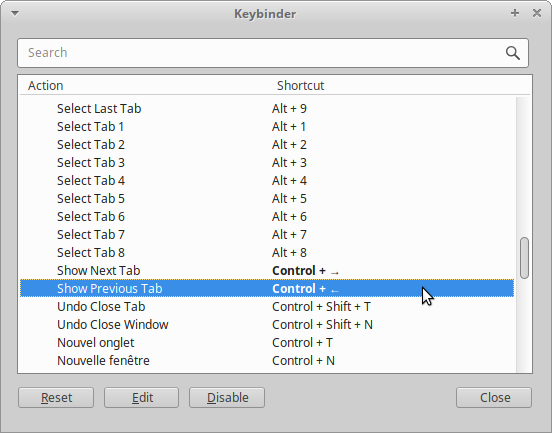Select the Undo Close Tab action
Viewport: 552px width, 433px height.
tap(101, 307)
